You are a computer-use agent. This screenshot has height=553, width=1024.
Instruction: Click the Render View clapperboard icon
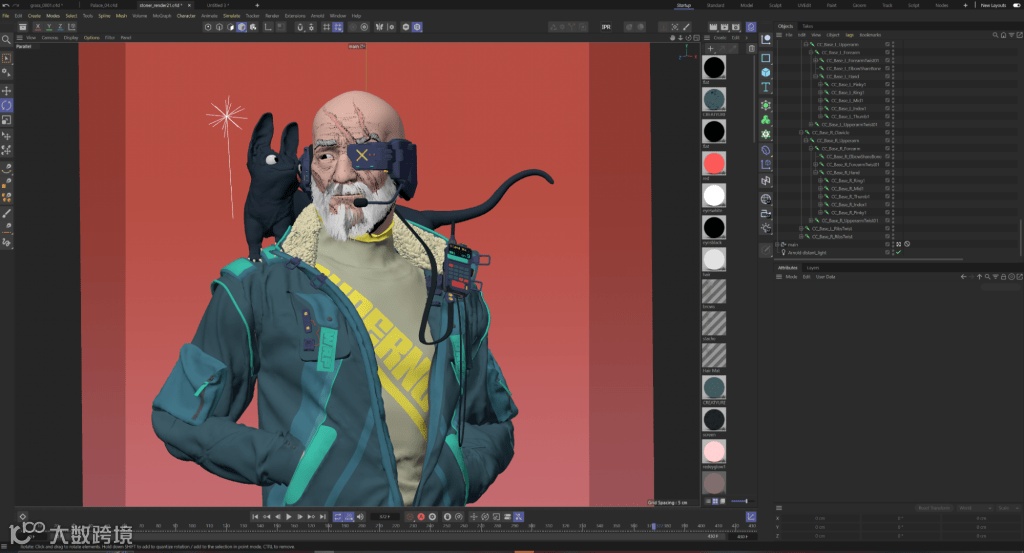coord(713,27)
